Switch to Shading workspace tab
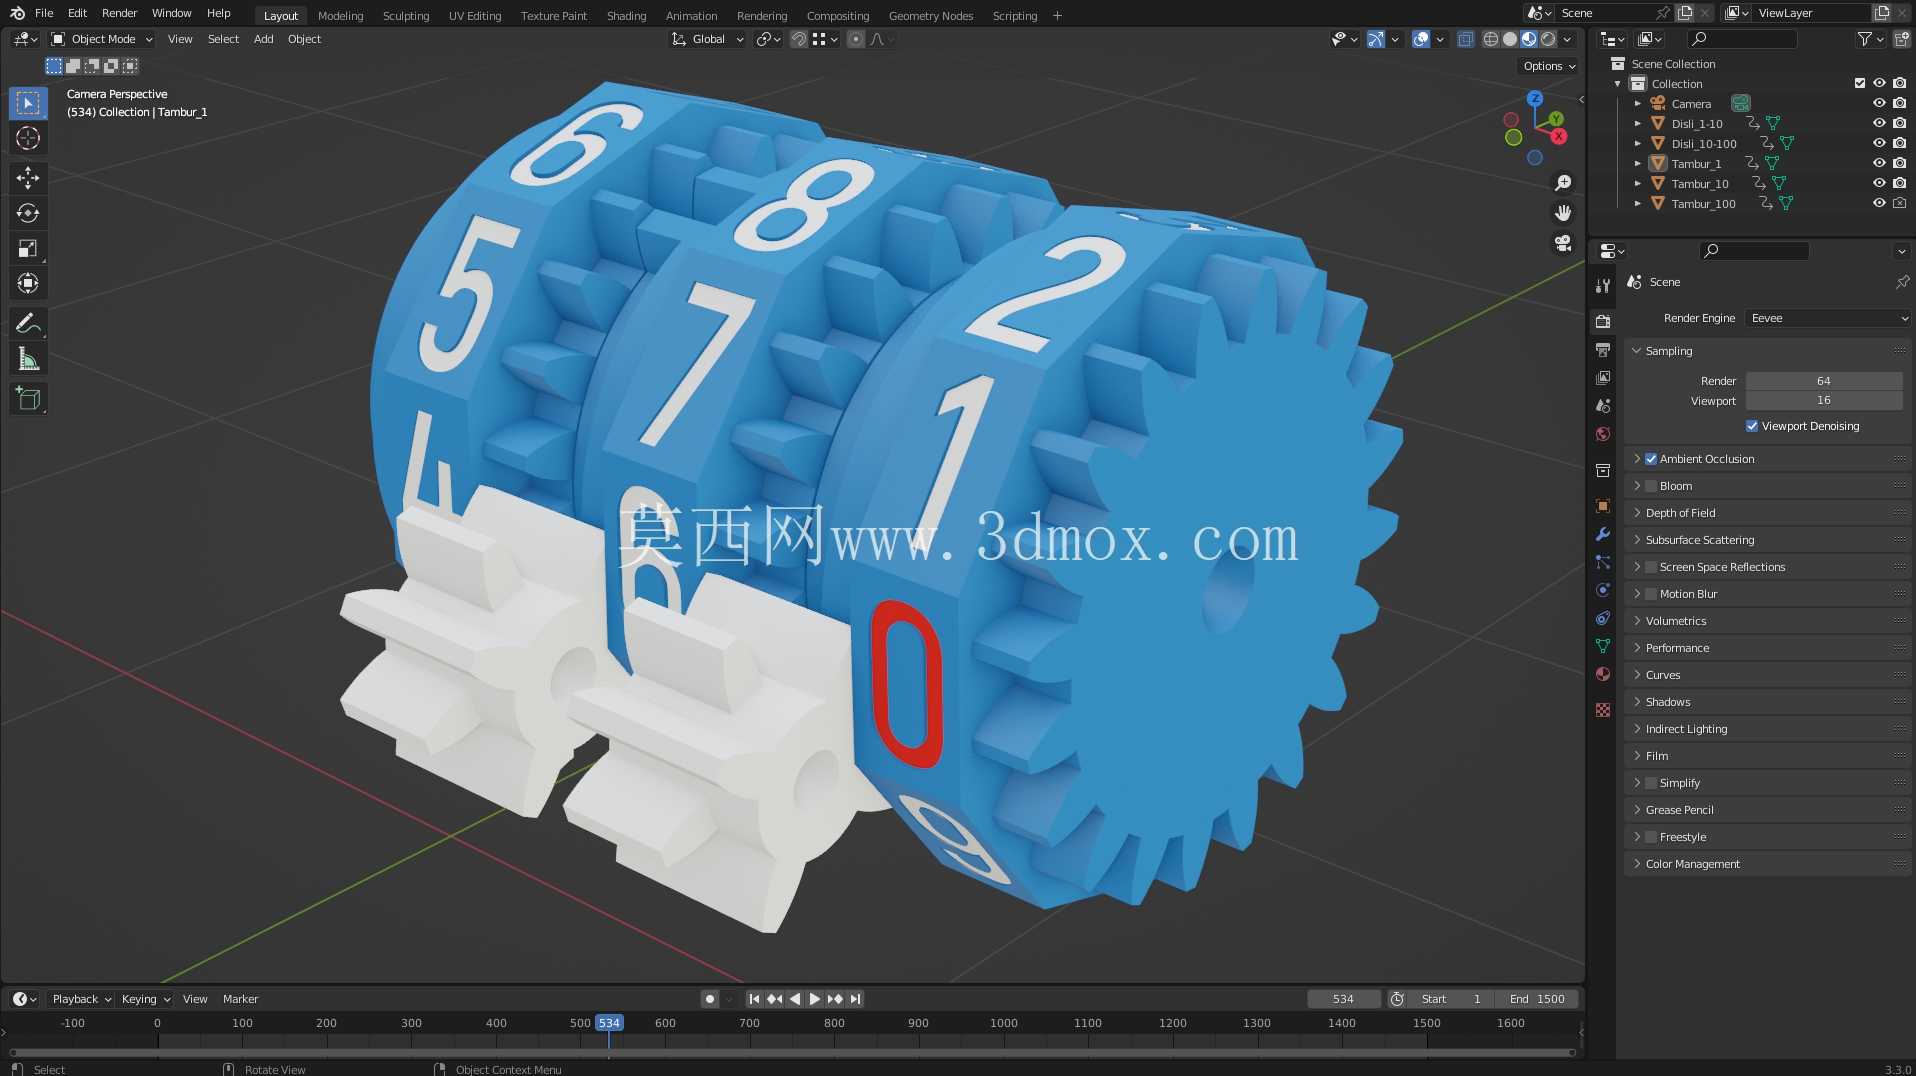 pyautogui.click(x=626, y=15)
